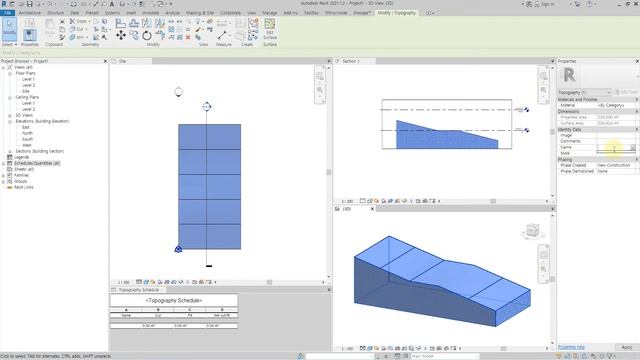Select the South elevation in the browser
Viewport: 640px width, 360px height.
(27, 139)
